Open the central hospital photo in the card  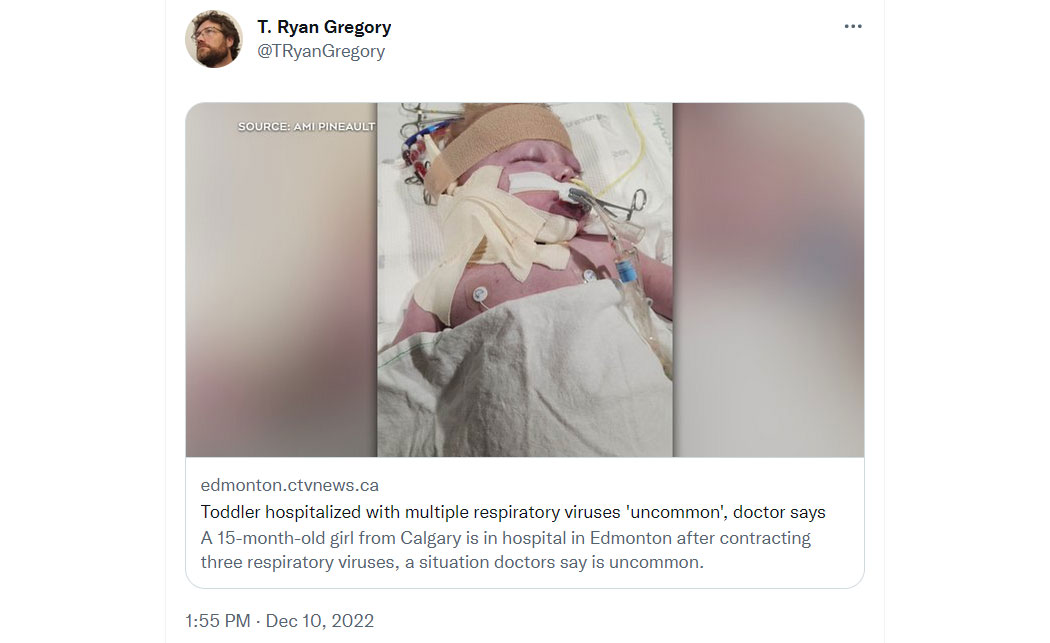coord(525,280)
